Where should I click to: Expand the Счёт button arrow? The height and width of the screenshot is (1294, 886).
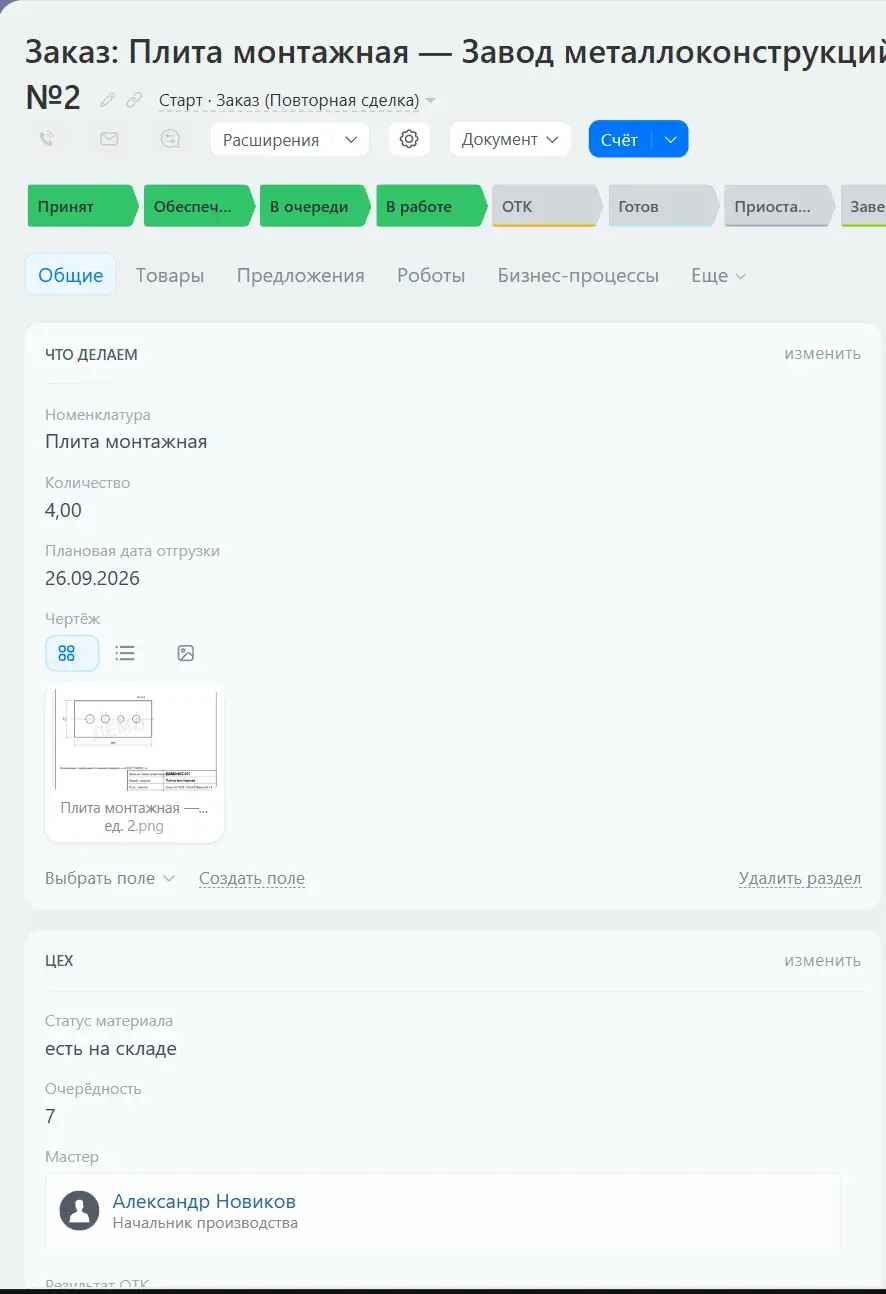pyautogui.click(x=670, y=139)
